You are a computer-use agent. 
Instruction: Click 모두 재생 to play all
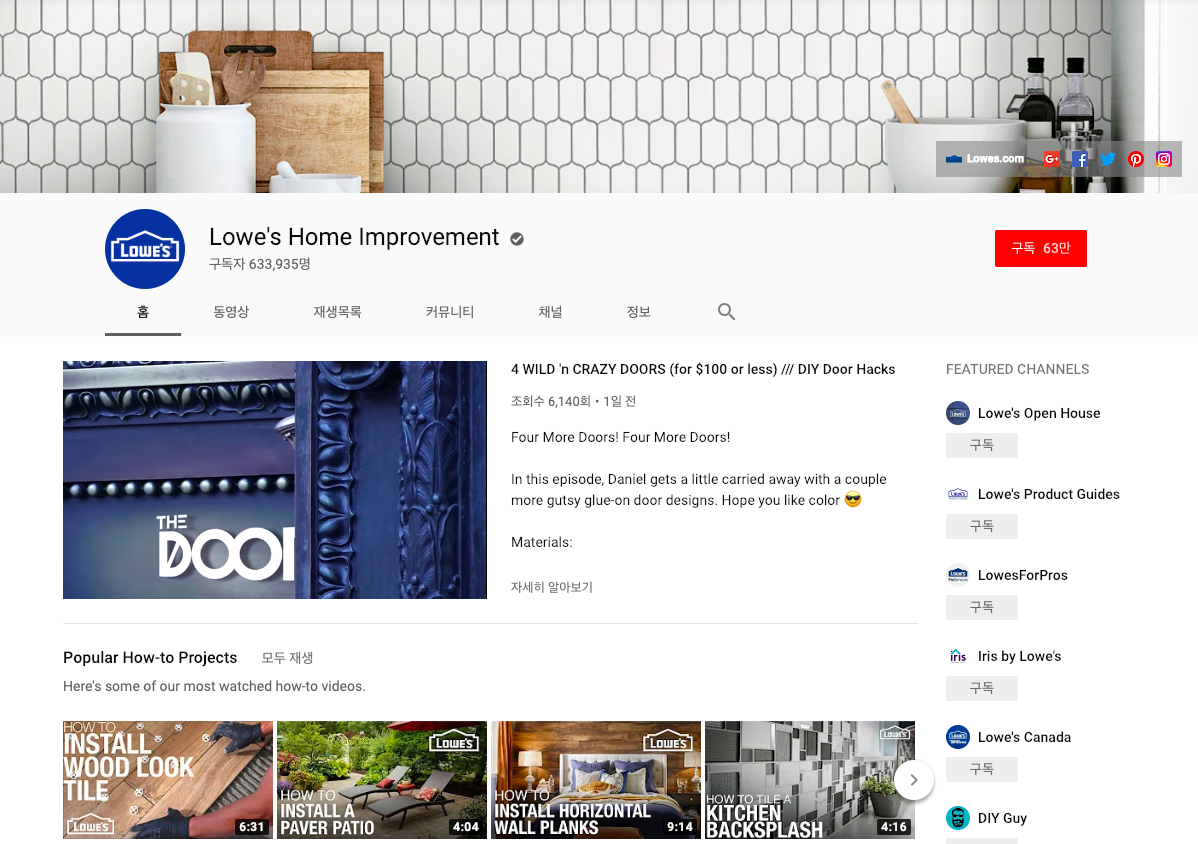287,658
